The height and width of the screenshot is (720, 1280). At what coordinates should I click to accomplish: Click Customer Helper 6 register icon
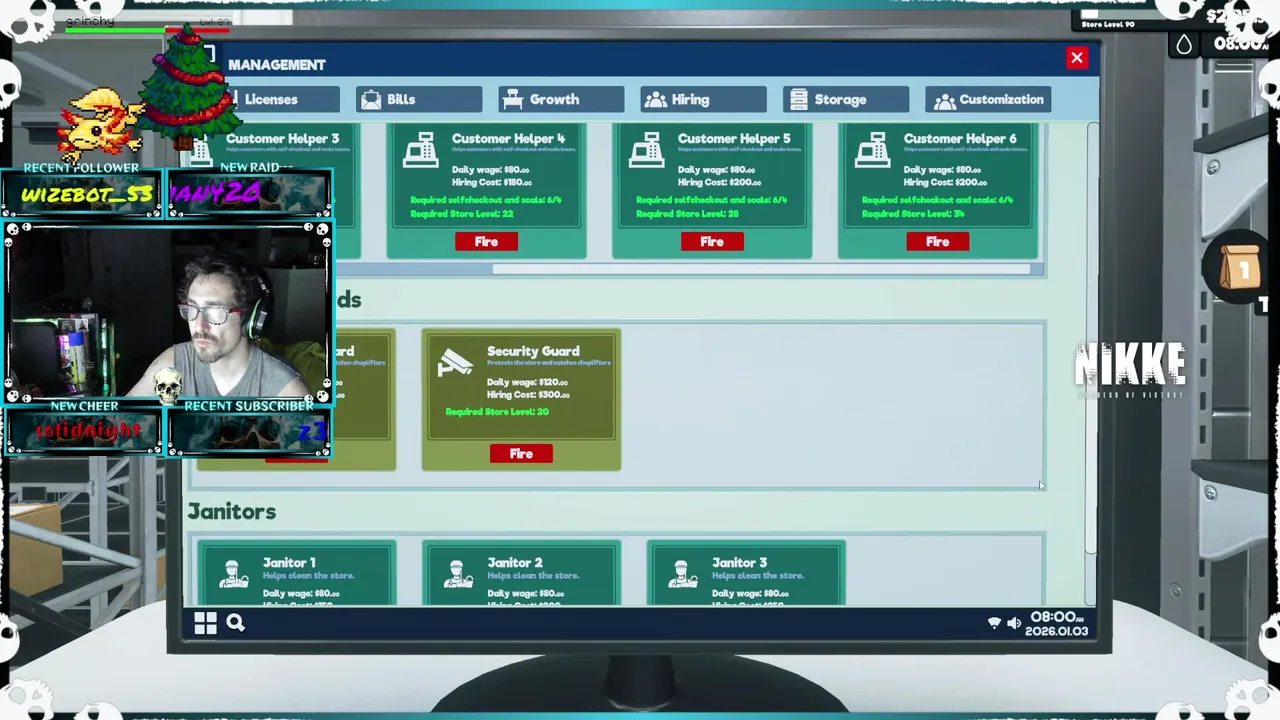[x=872, y=151]
